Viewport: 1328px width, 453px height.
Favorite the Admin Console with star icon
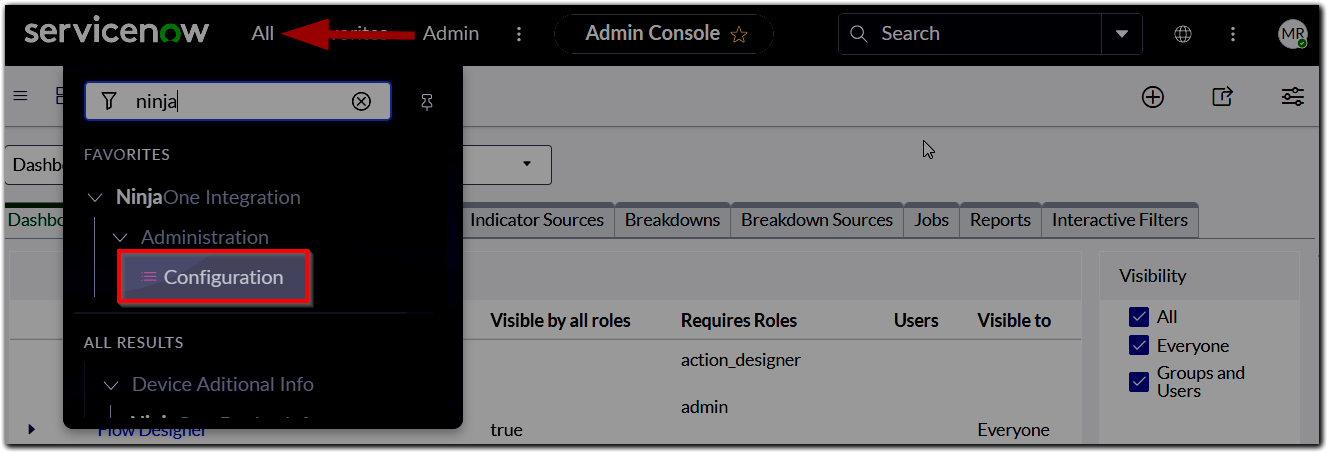click(x=739, y=35)
